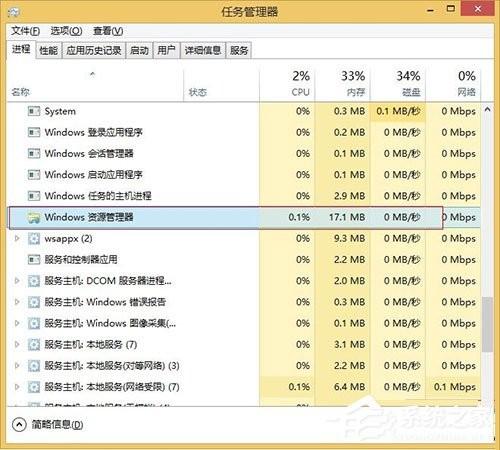Click the wsappx (2) gear icon

tap(34, 238)
